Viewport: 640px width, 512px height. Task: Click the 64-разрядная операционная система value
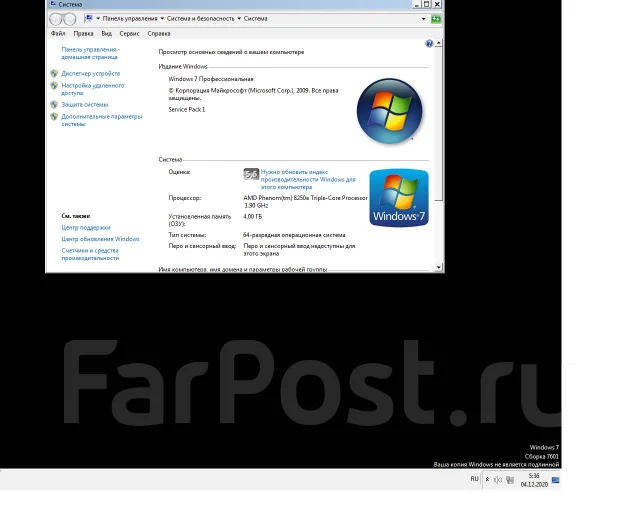(294, 235)
